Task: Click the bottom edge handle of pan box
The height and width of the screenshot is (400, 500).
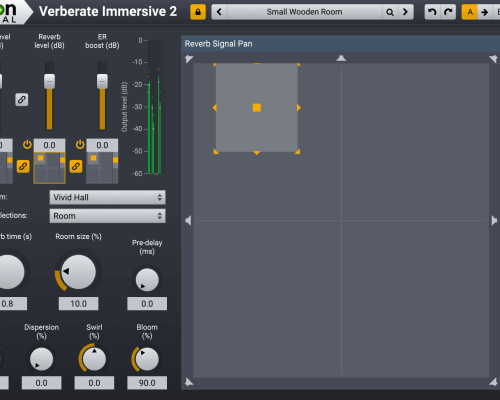Action: (257, 153)
